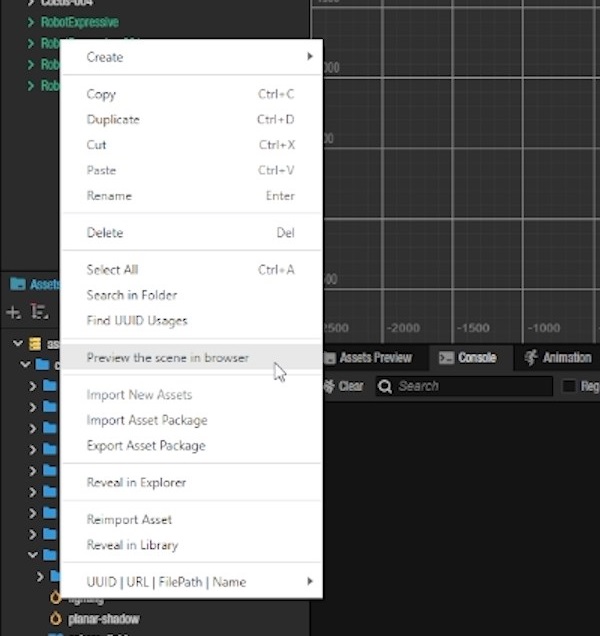Click the add new asset plus icon

(x=13, y=313)
